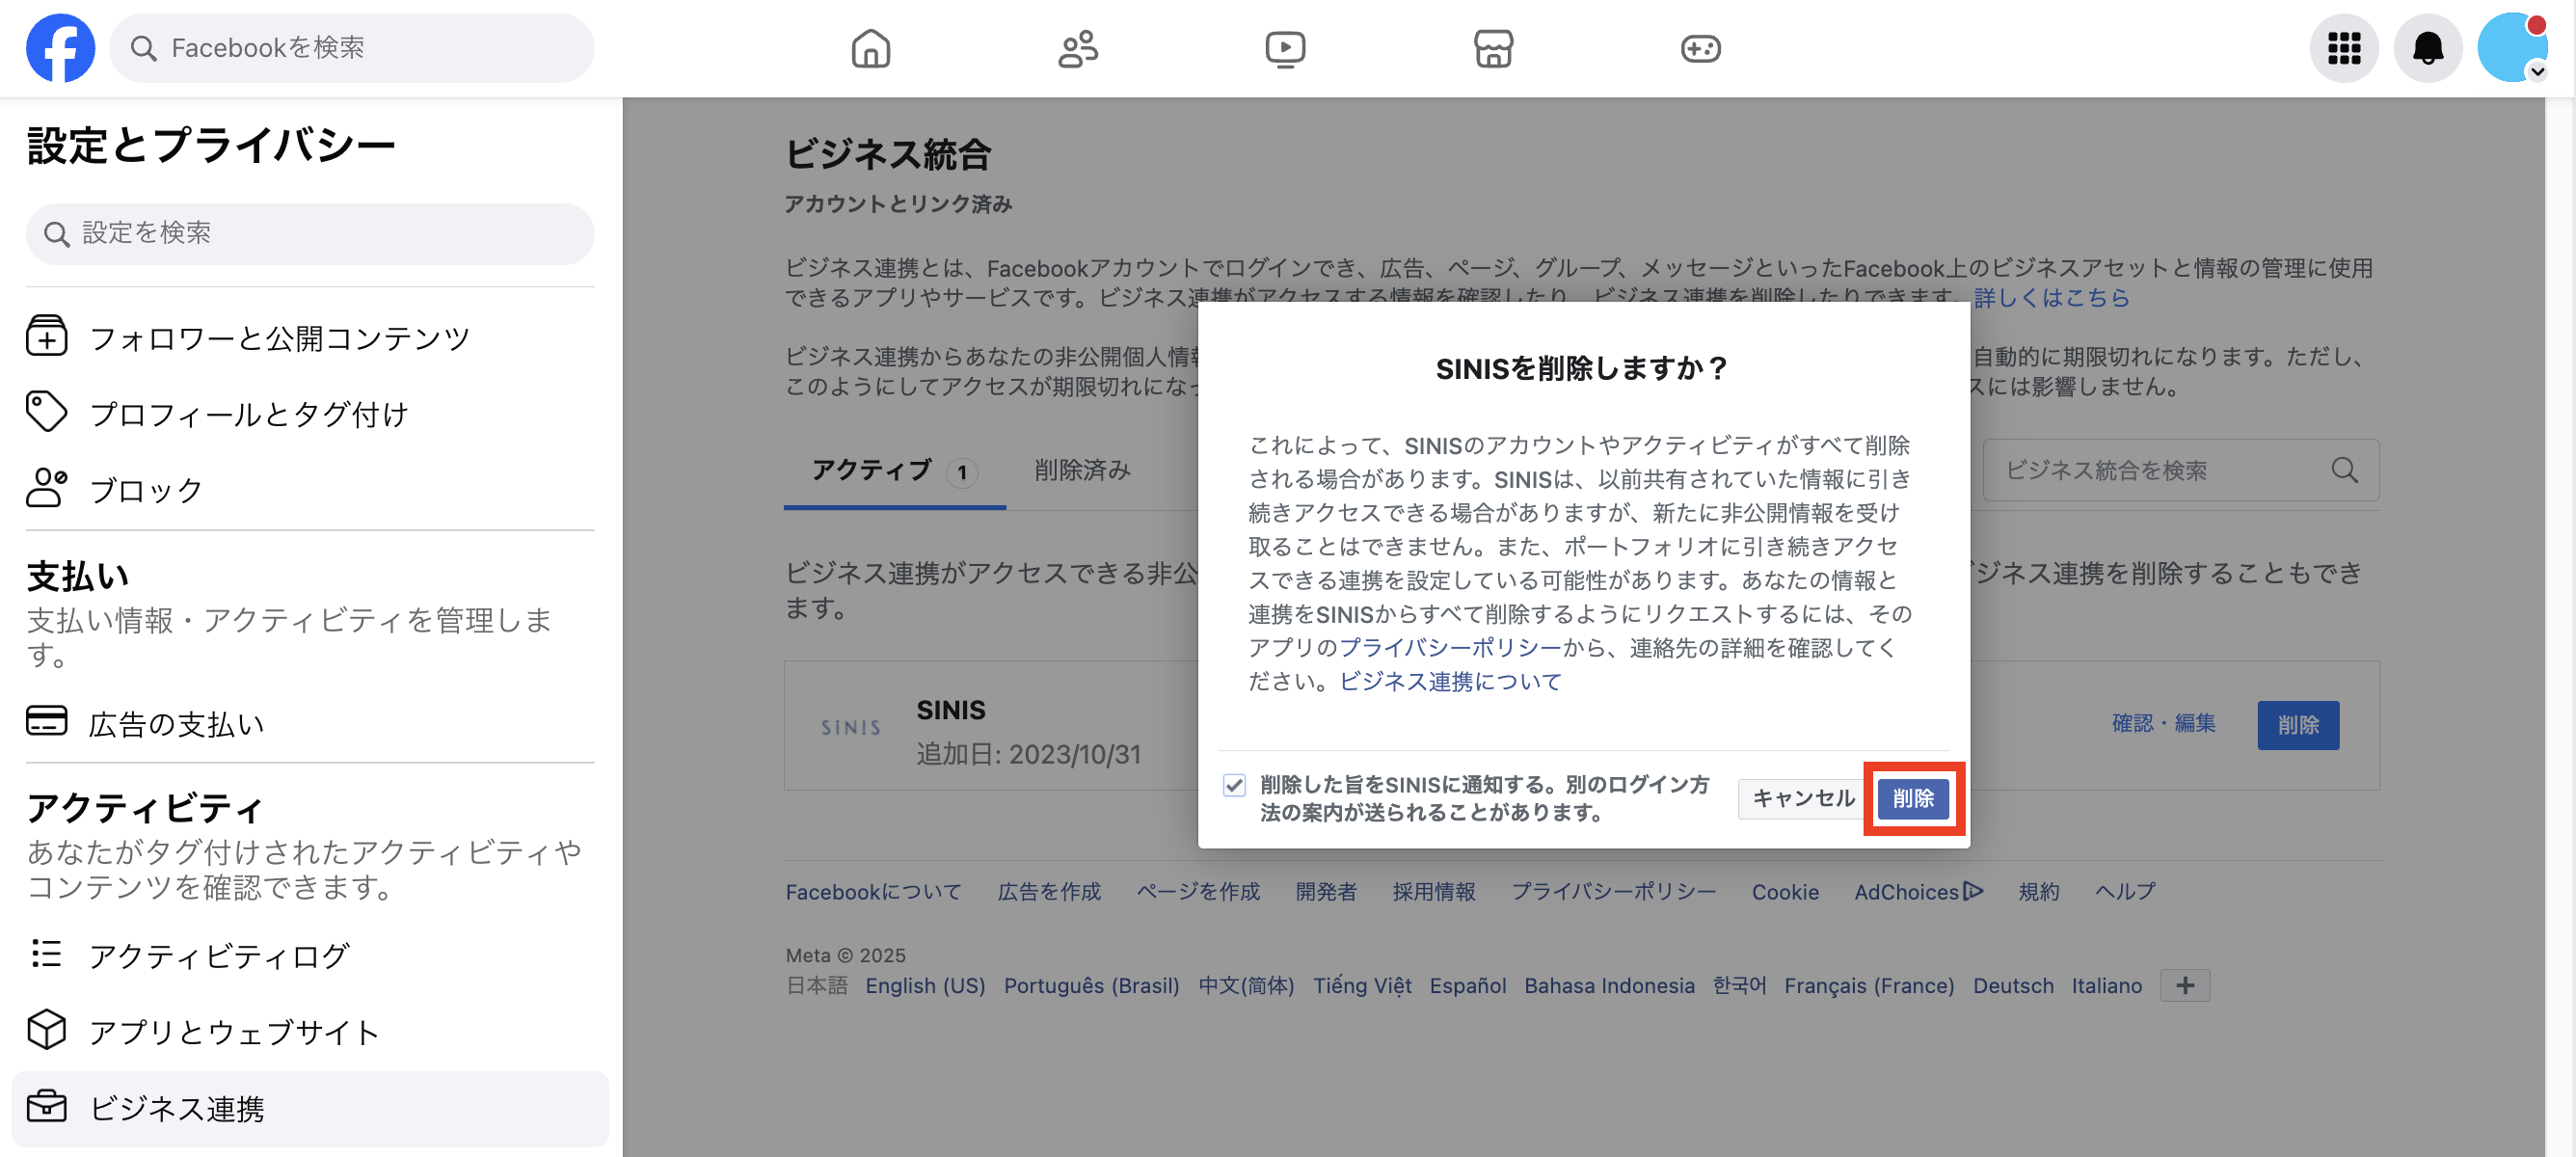
Task: Open the Menu grid icon
Action: pyautogui.click(x=2343, y=47)
